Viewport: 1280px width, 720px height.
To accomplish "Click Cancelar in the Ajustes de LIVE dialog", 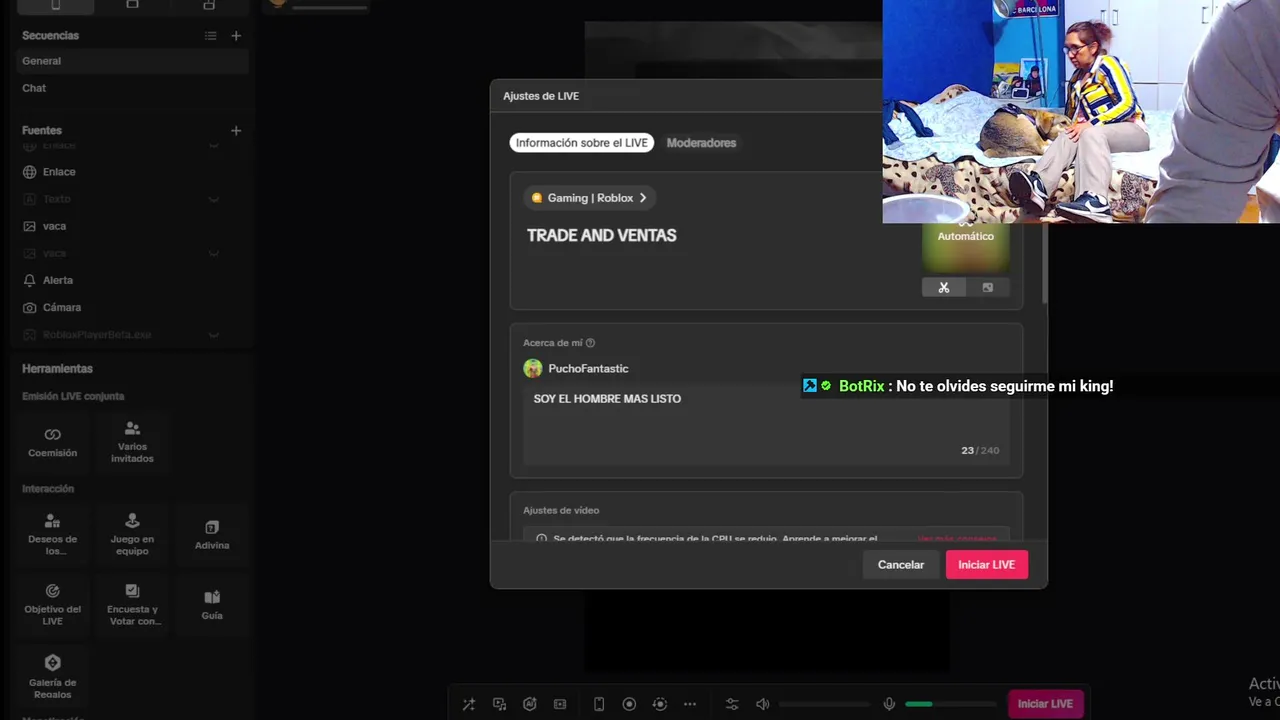I will [x=901, y=565].
